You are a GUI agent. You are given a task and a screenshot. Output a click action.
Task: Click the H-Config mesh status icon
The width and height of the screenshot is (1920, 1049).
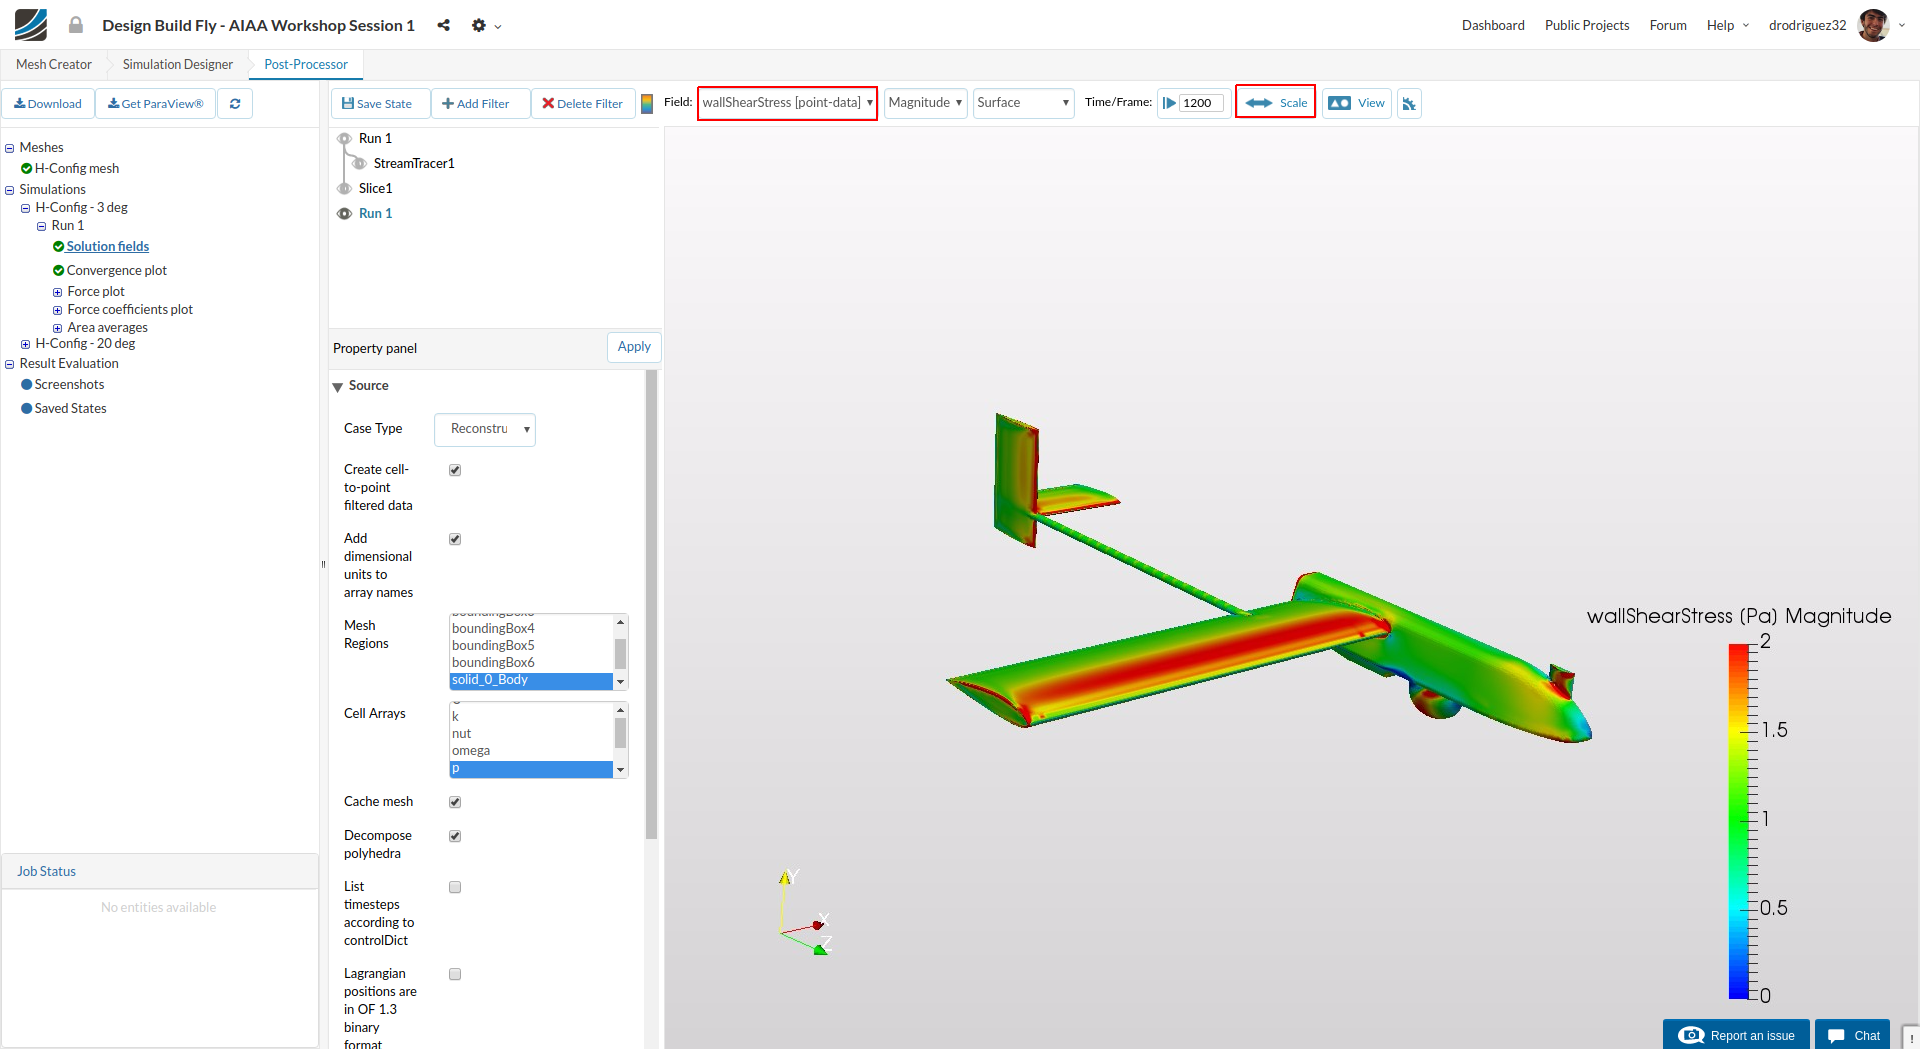[x=26, y=169]
